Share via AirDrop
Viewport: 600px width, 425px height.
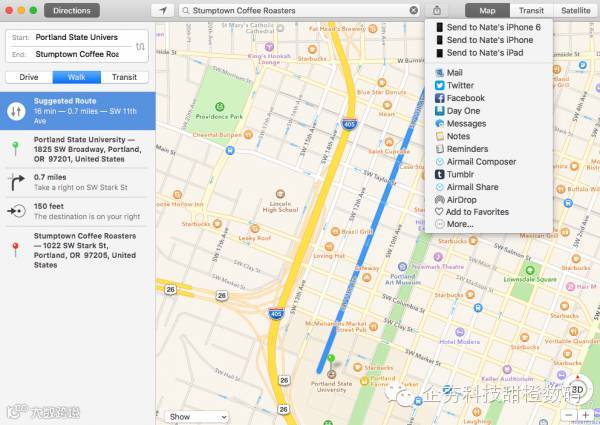click(x=489, y=200)
